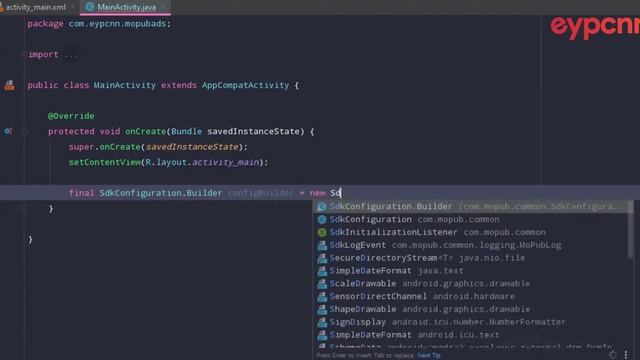Expand the folded import statements
The width and height of the screenshot is (640, 360).
(x=24, y=54)
